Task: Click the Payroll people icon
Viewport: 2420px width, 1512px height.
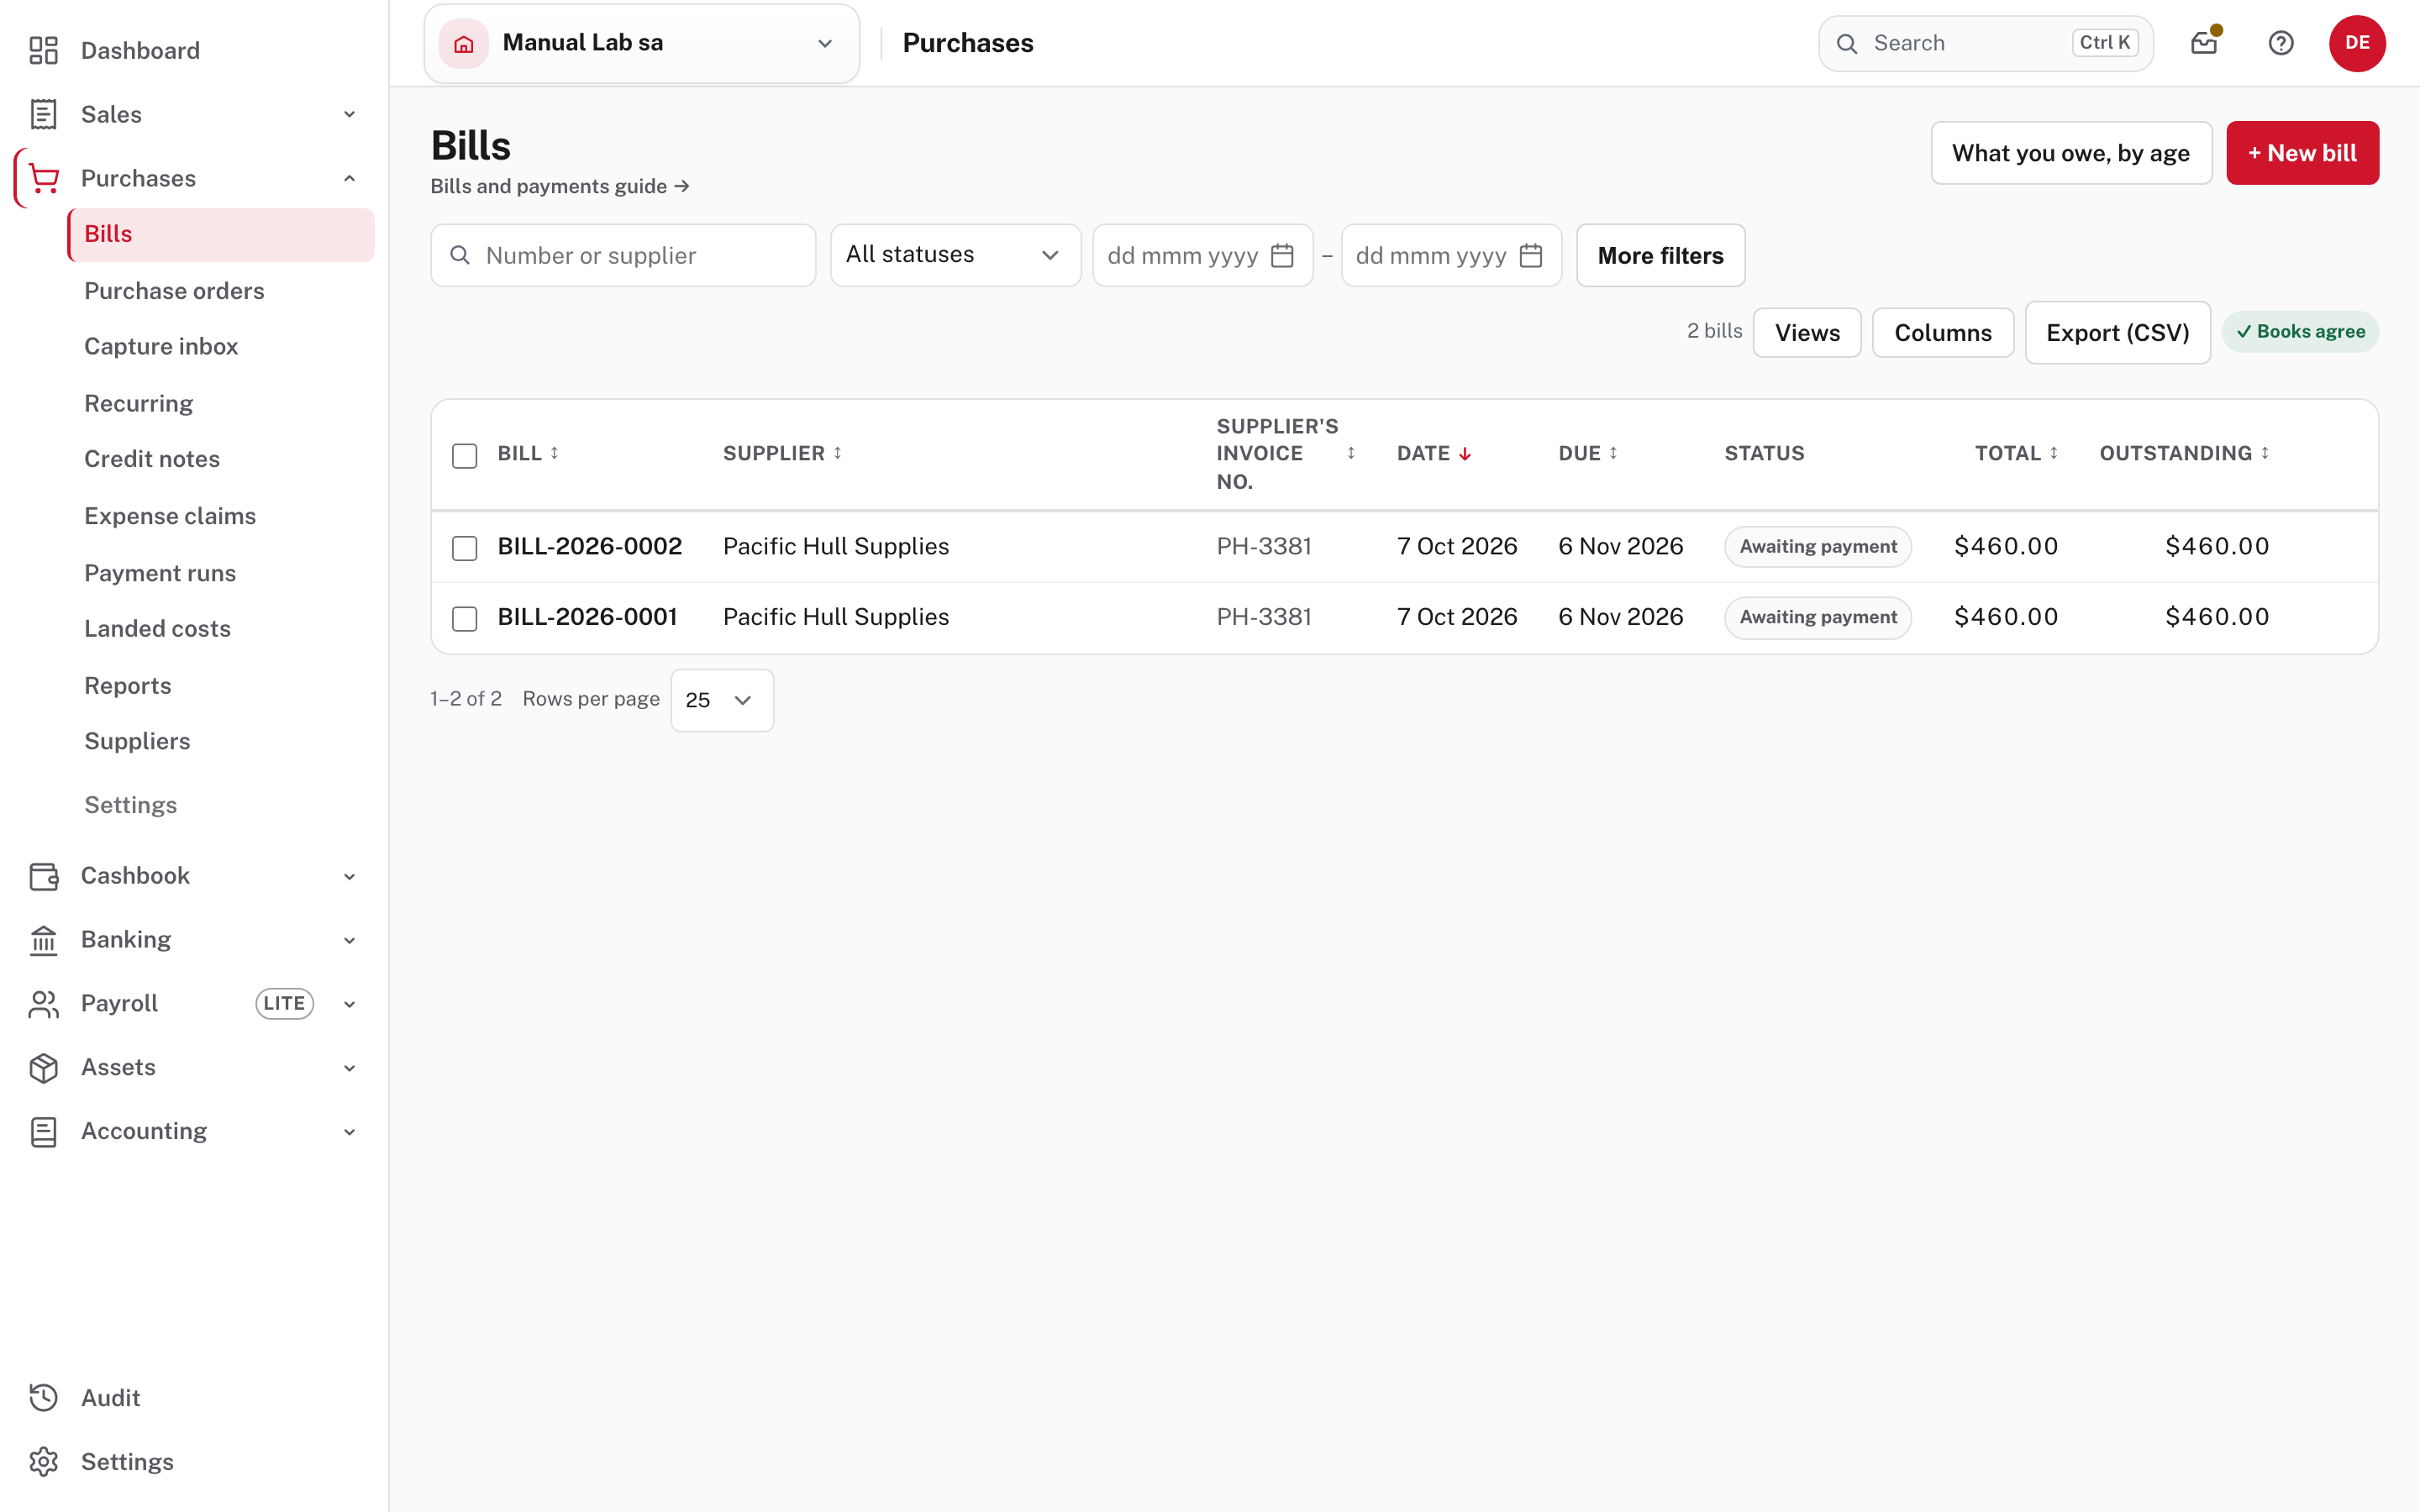Action: pyautogui.click(x=43, y=1004)
